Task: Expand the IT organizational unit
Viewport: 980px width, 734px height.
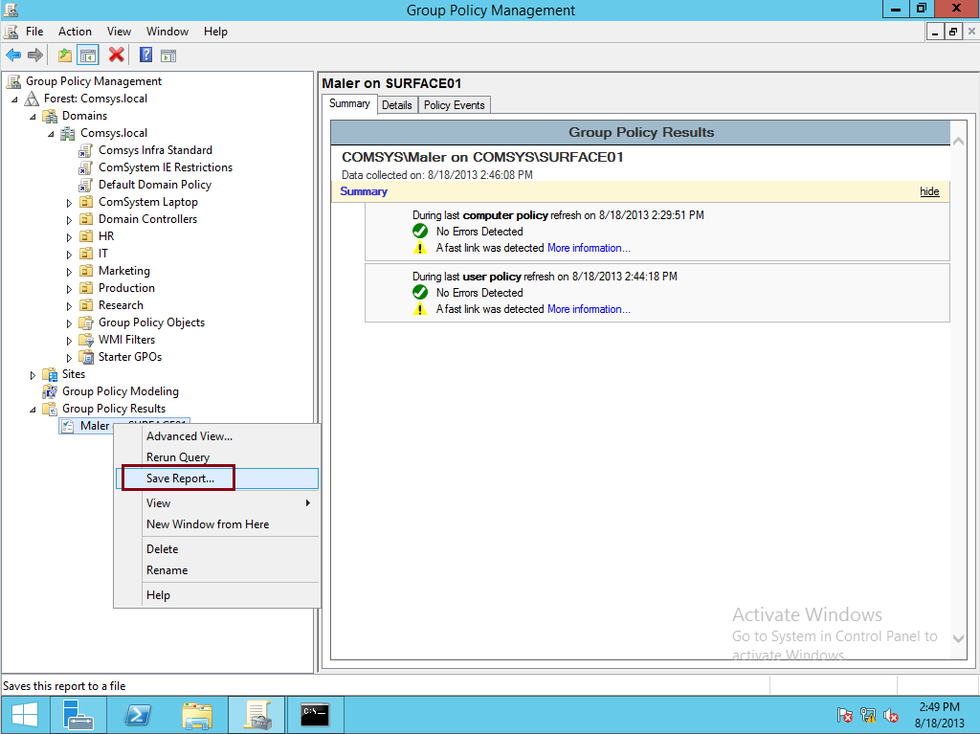Action: (x=69, y=254)
